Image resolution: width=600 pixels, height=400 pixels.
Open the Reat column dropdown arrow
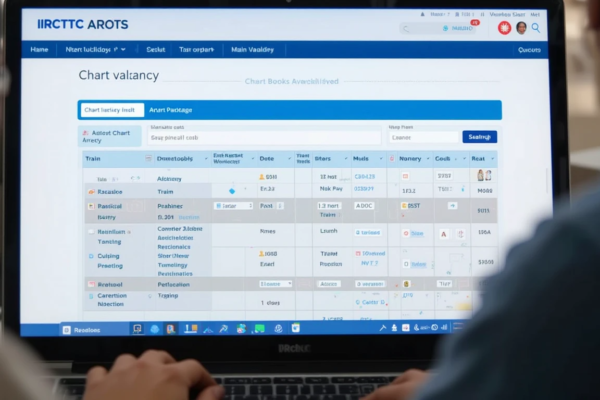click(x=492, y=158)
